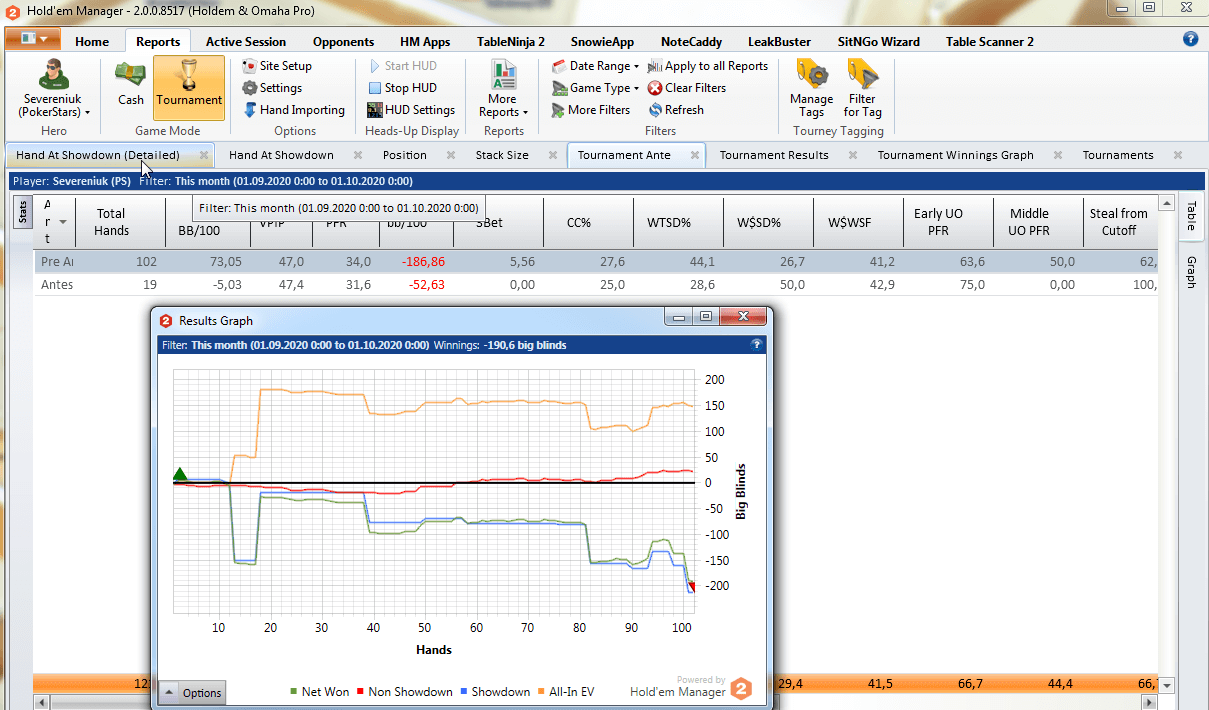Click the Stop HUD button

coord(401,88)
